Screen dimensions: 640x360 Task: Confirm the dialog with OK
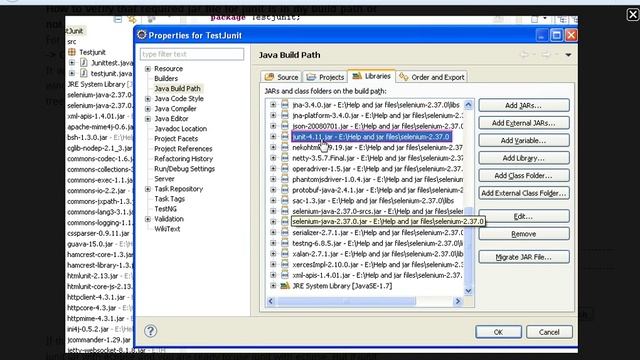click(x=498, y=332)
